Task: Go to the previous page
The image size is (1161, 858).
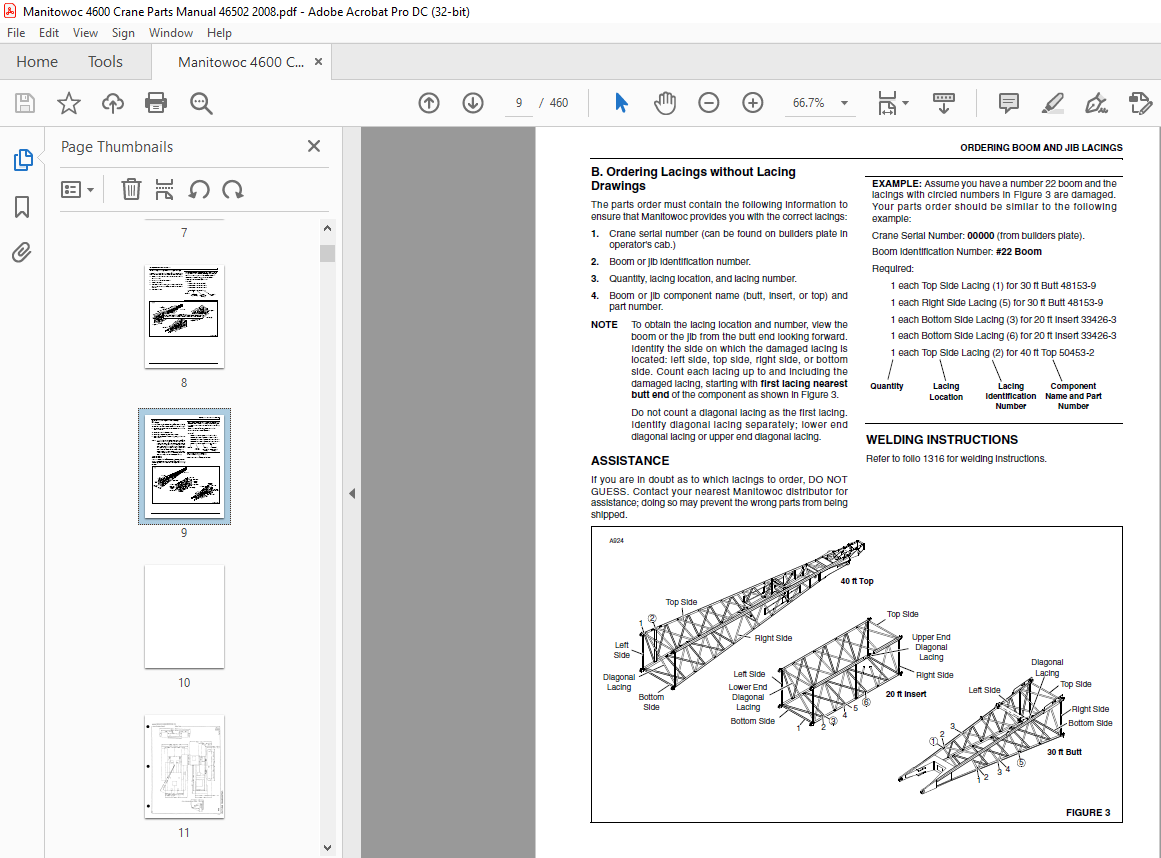Action: [429, 103]
